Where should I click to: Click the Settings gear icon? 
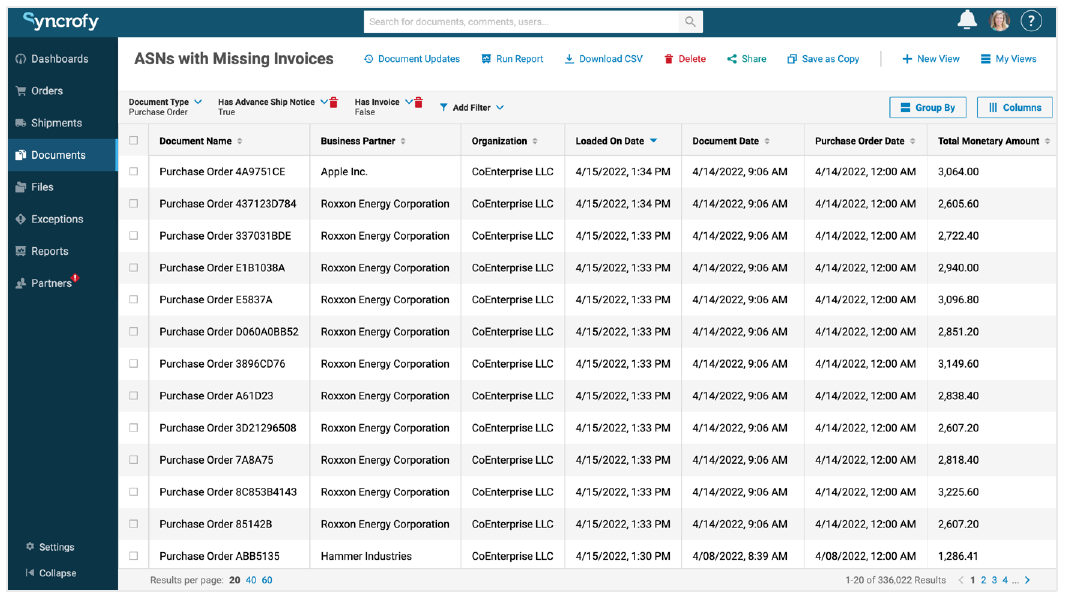pyautogui.click(x=30, y=546)
